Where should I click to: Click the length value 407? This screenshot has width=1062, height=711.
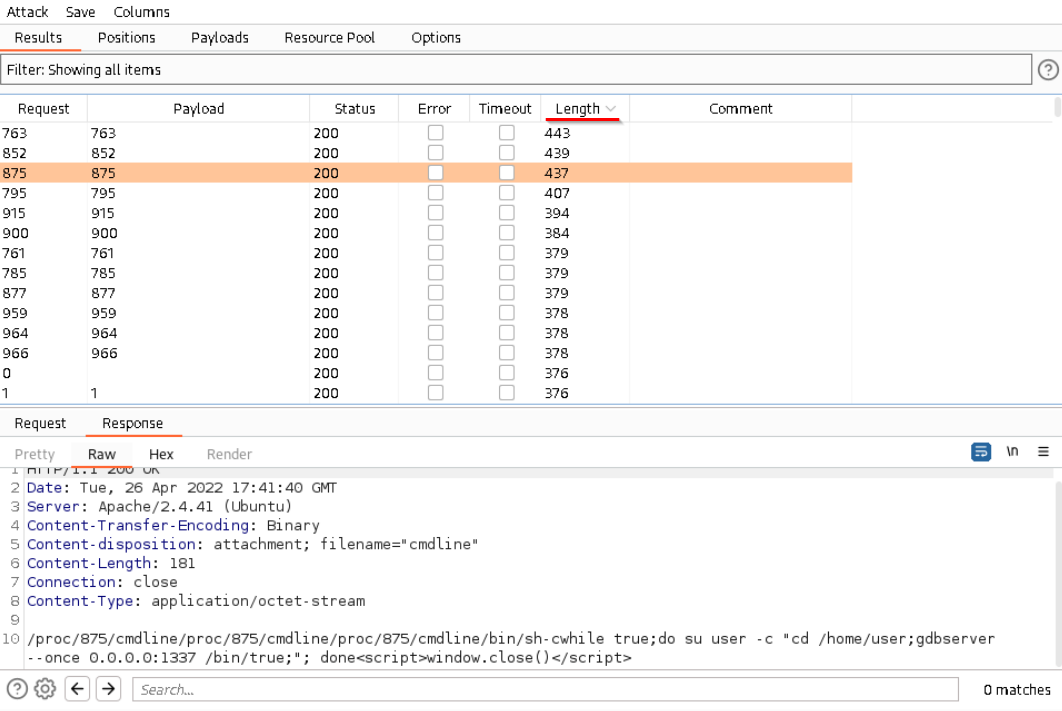557,193
